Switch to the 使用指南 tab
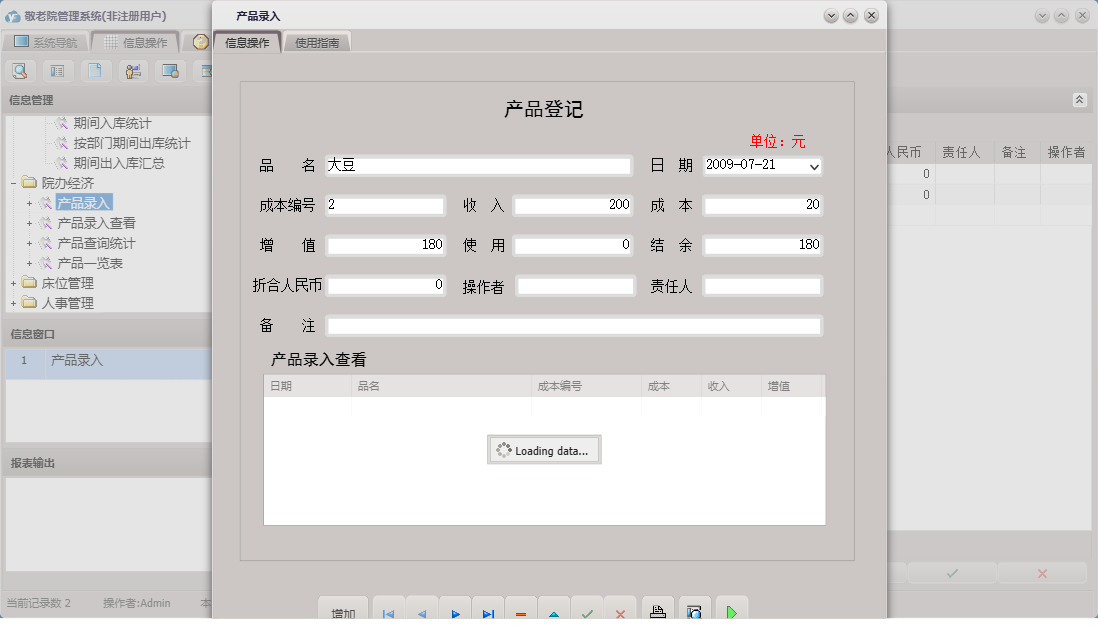The height and width of the screenshot is (635, 1098). [x=317, y=42]
